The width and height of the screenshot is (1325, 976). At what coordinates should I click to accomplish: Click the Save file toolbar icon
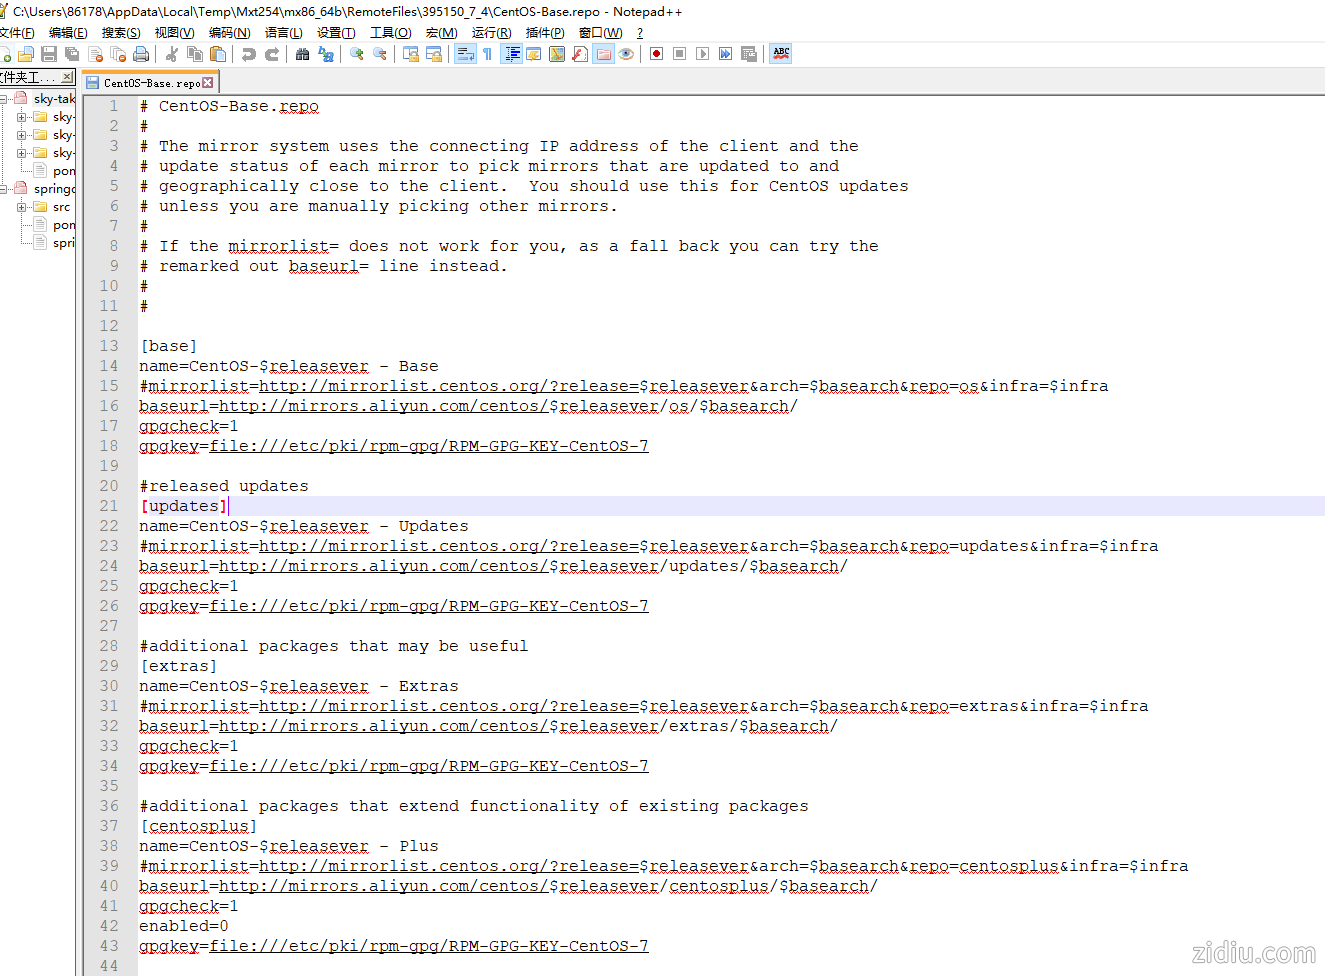(49, 54)
